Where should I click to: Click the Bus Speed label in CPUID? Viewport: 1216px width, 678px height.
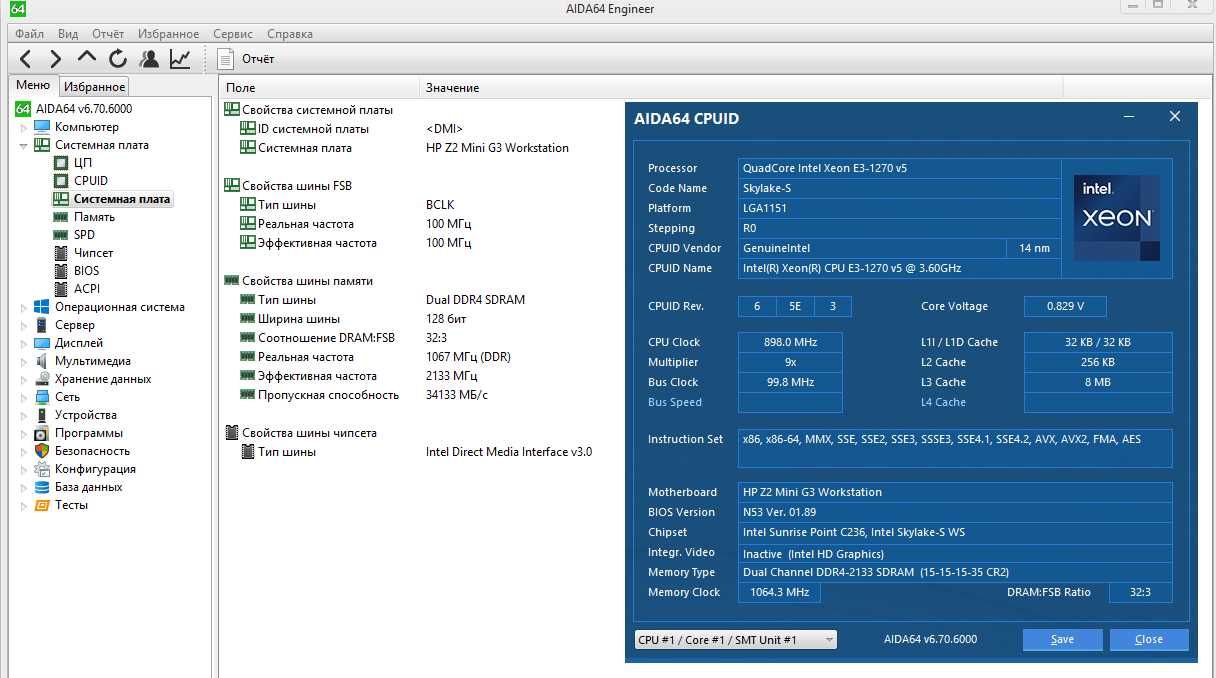[675, 402]
